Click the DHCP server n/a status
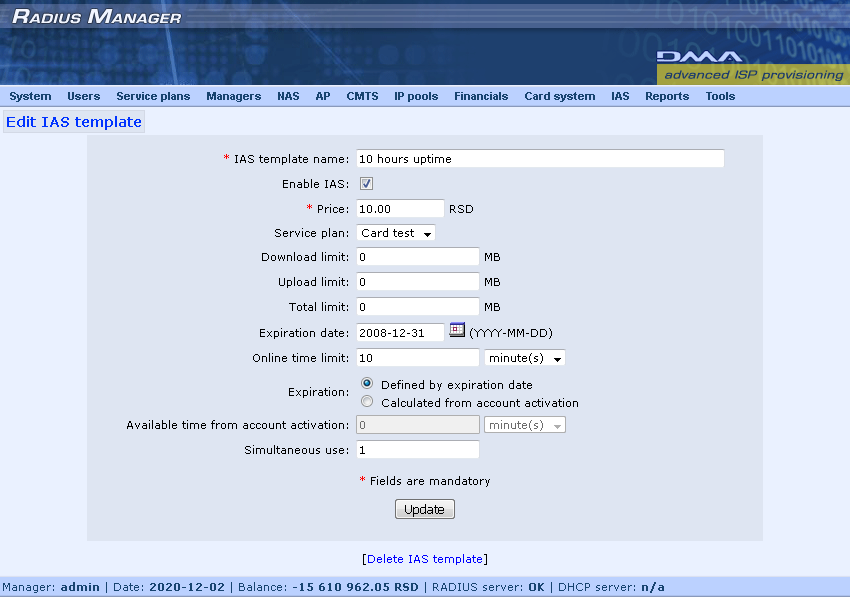The width and height of the screenshot is (850, 597). point(611,587)
